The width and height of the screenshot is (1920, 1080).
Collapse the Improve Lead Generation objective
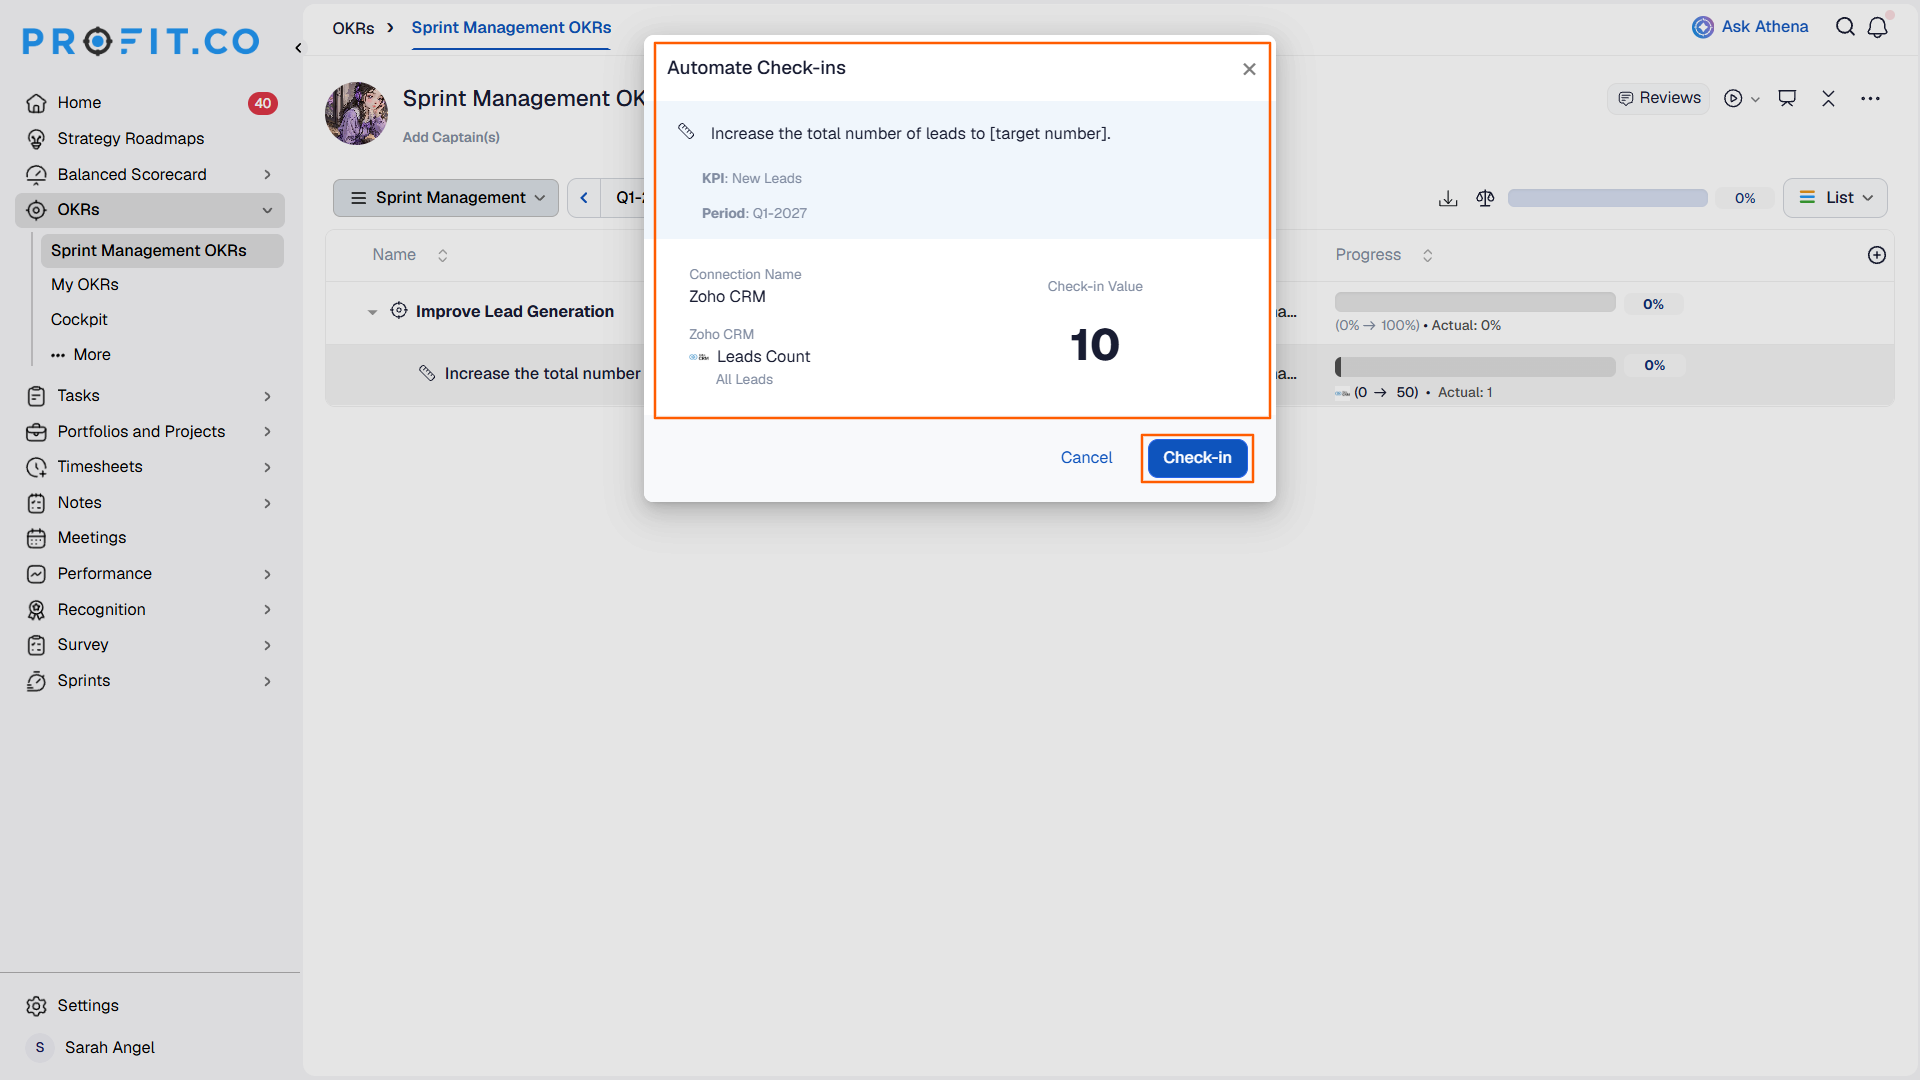(372, 312)
